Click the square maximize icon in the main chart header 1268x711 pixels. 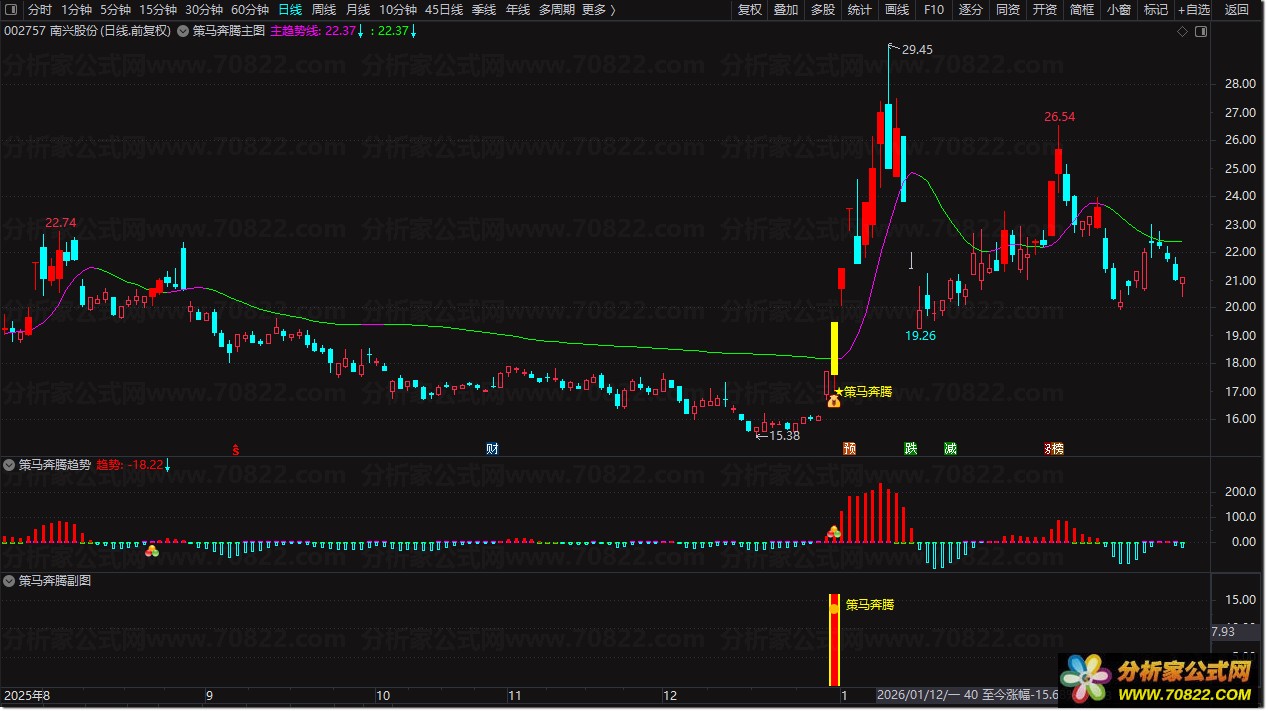click(x=1201, y=31)
